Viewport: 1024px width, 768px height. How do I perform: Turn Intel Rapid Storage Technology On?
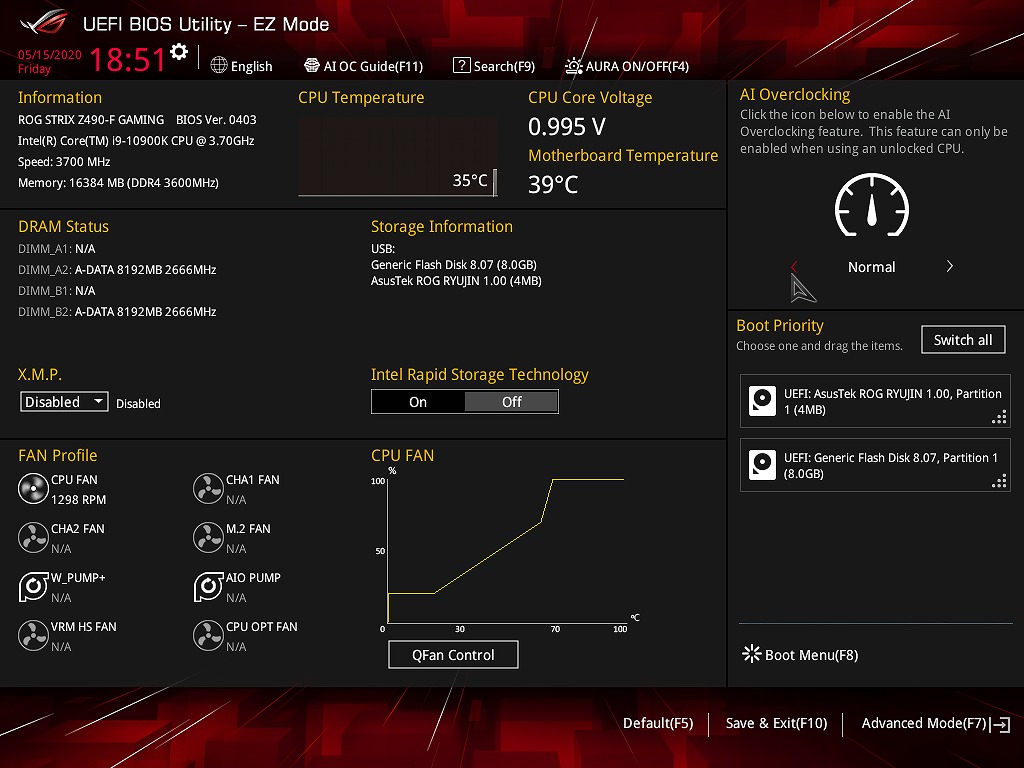pyautogui.click(x=418, y=402)
